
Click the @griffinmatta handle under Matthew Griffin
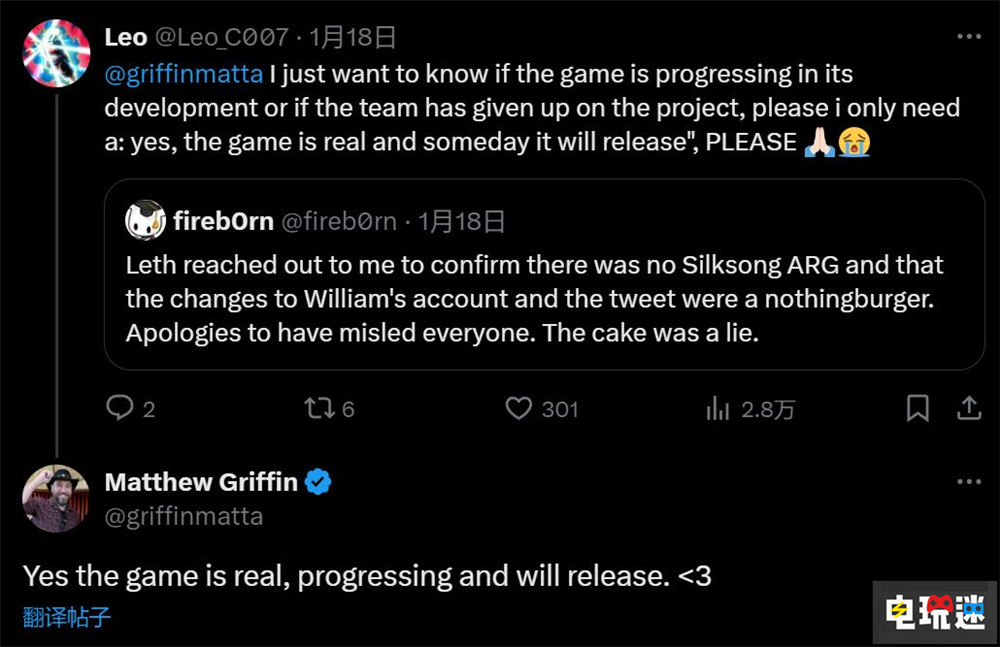[x=184, y=516]
